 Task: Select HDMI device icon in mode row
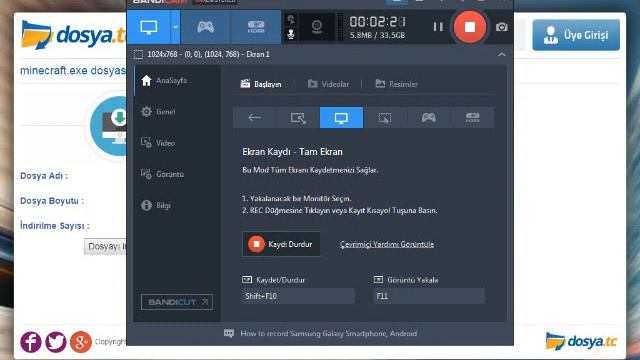[472, 118]
